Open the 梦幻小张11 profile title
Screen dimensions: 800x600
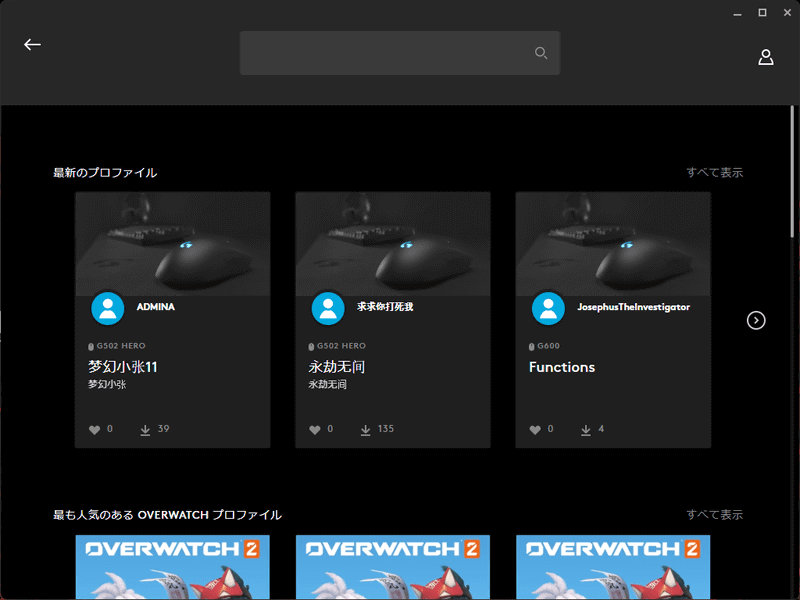pos(123,367)
